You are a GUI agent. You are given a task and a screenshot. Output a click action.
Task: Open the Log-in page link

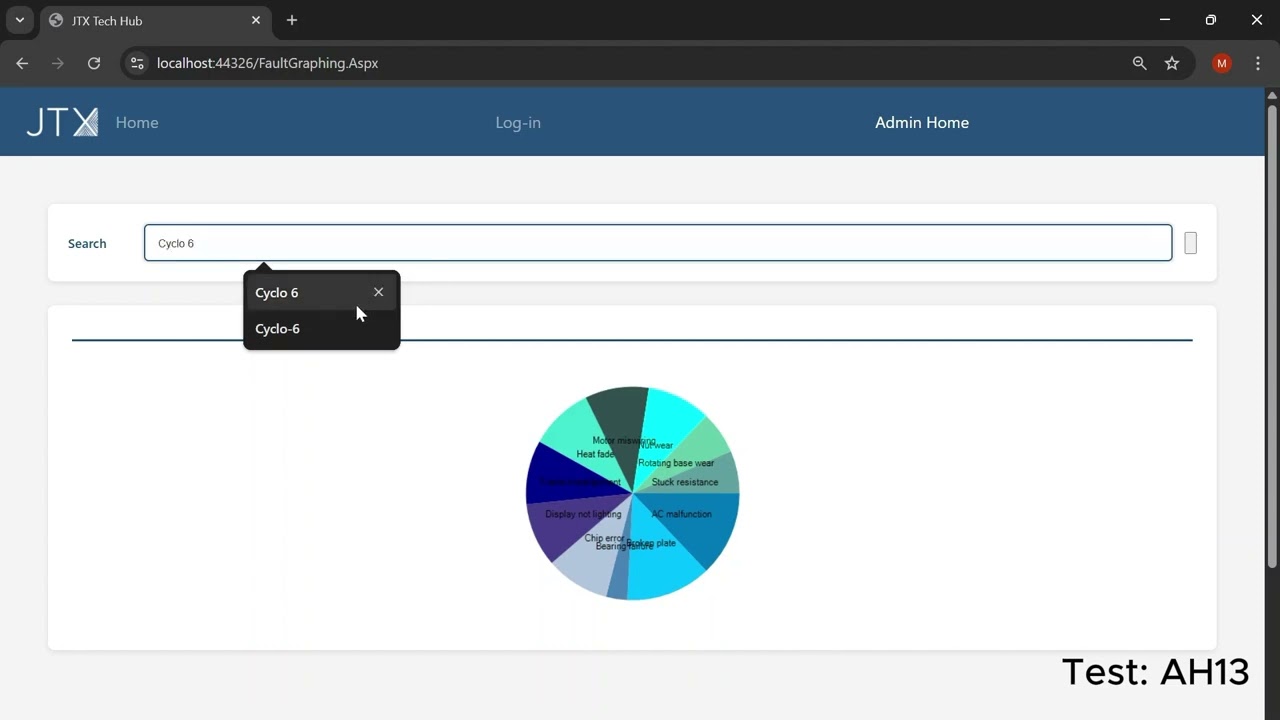(518, 122)
